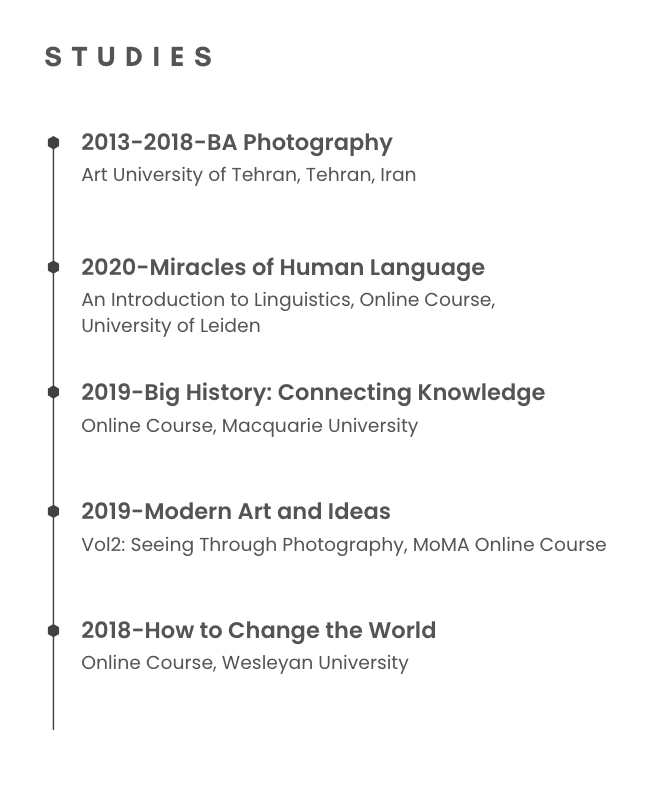Click the 2018-How to Change the World title
The width and height of the screenshot is (658, 808).
[x=258, y=631]
